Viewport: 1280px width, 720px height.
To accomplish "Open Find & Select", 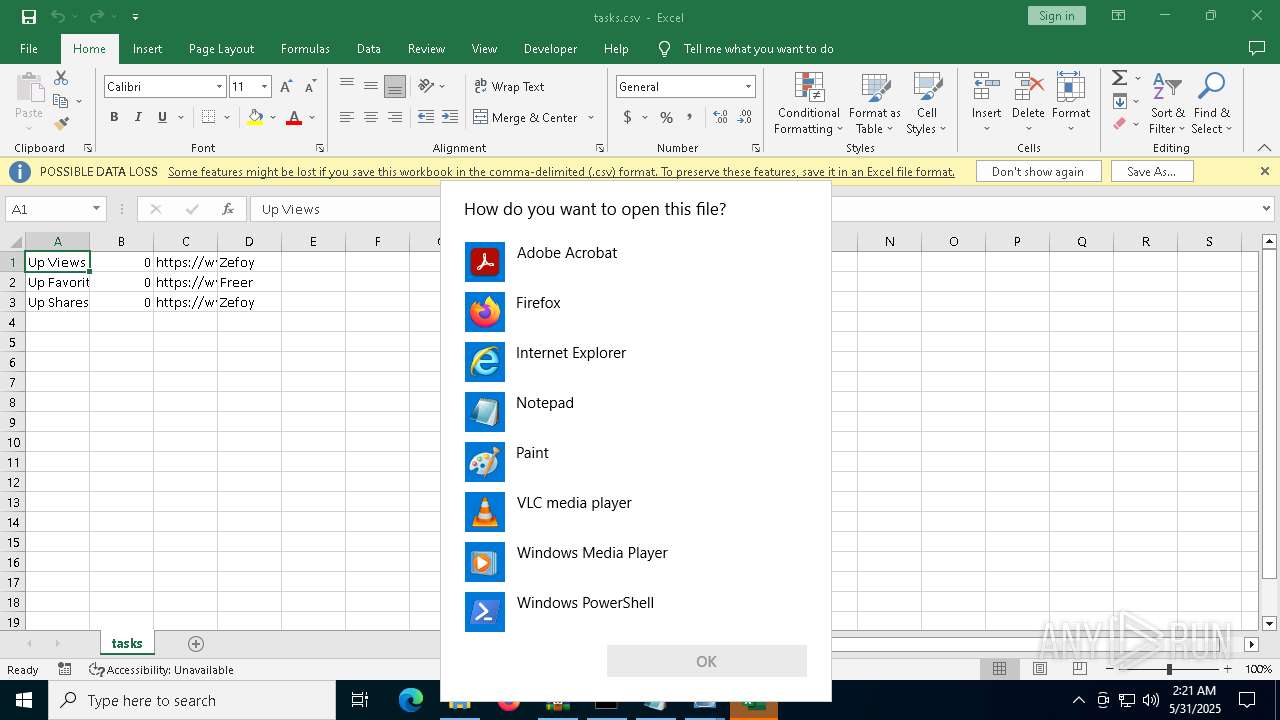I will 1212,104.
